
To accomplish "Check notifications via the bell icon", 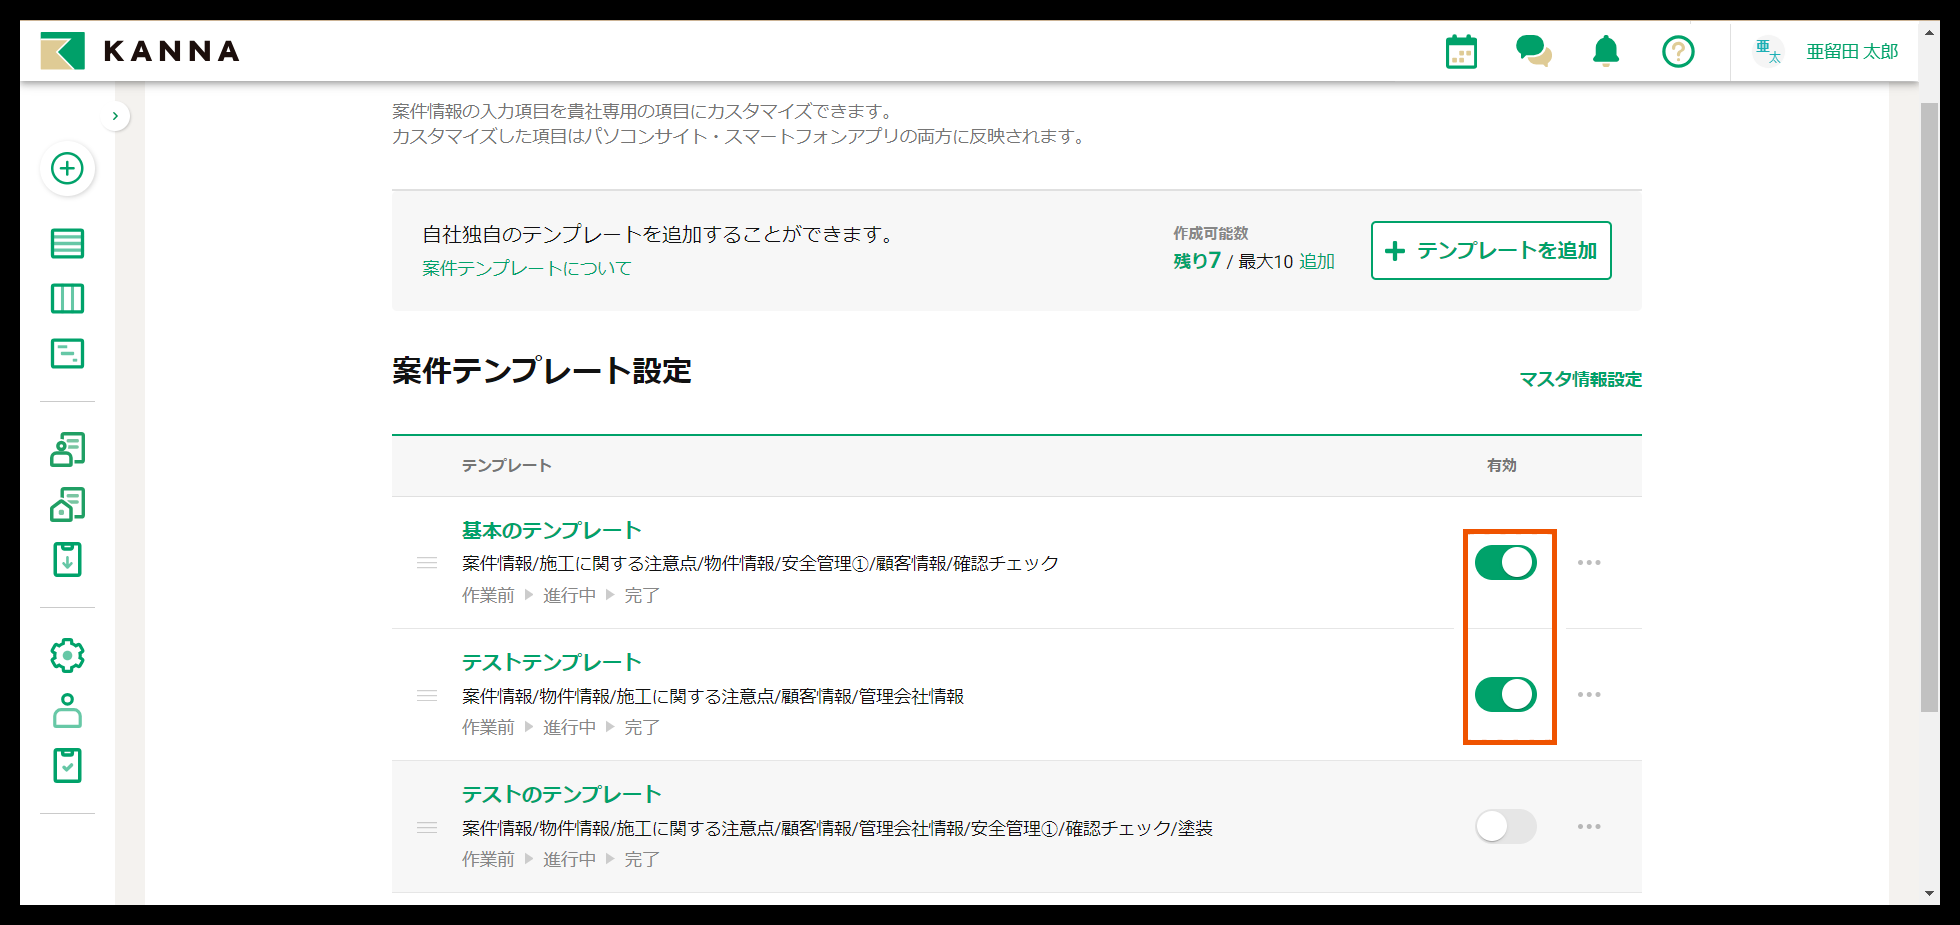I will [1605, 50].
